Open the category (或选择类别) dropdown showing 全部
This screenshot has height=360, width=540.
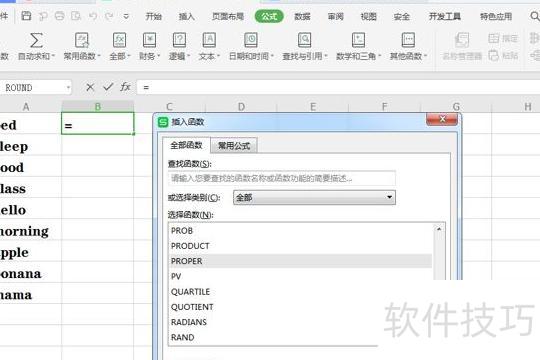[x=314, y=198]
